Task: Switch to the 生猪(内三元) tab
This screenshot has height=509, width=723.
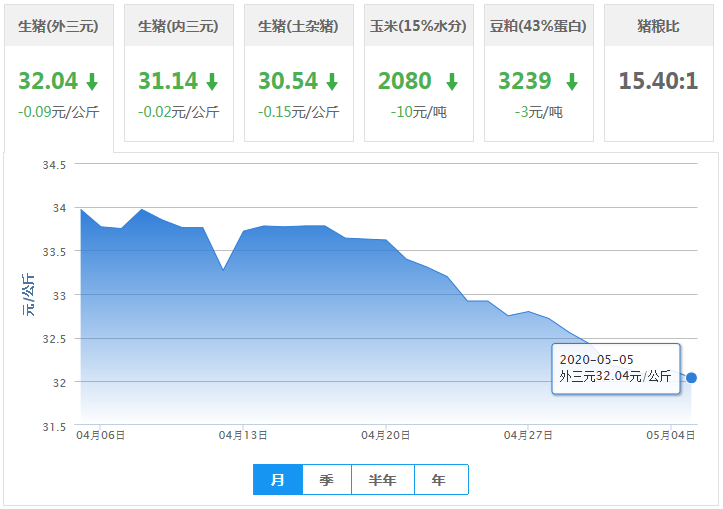Action: [x=178, y=26]
